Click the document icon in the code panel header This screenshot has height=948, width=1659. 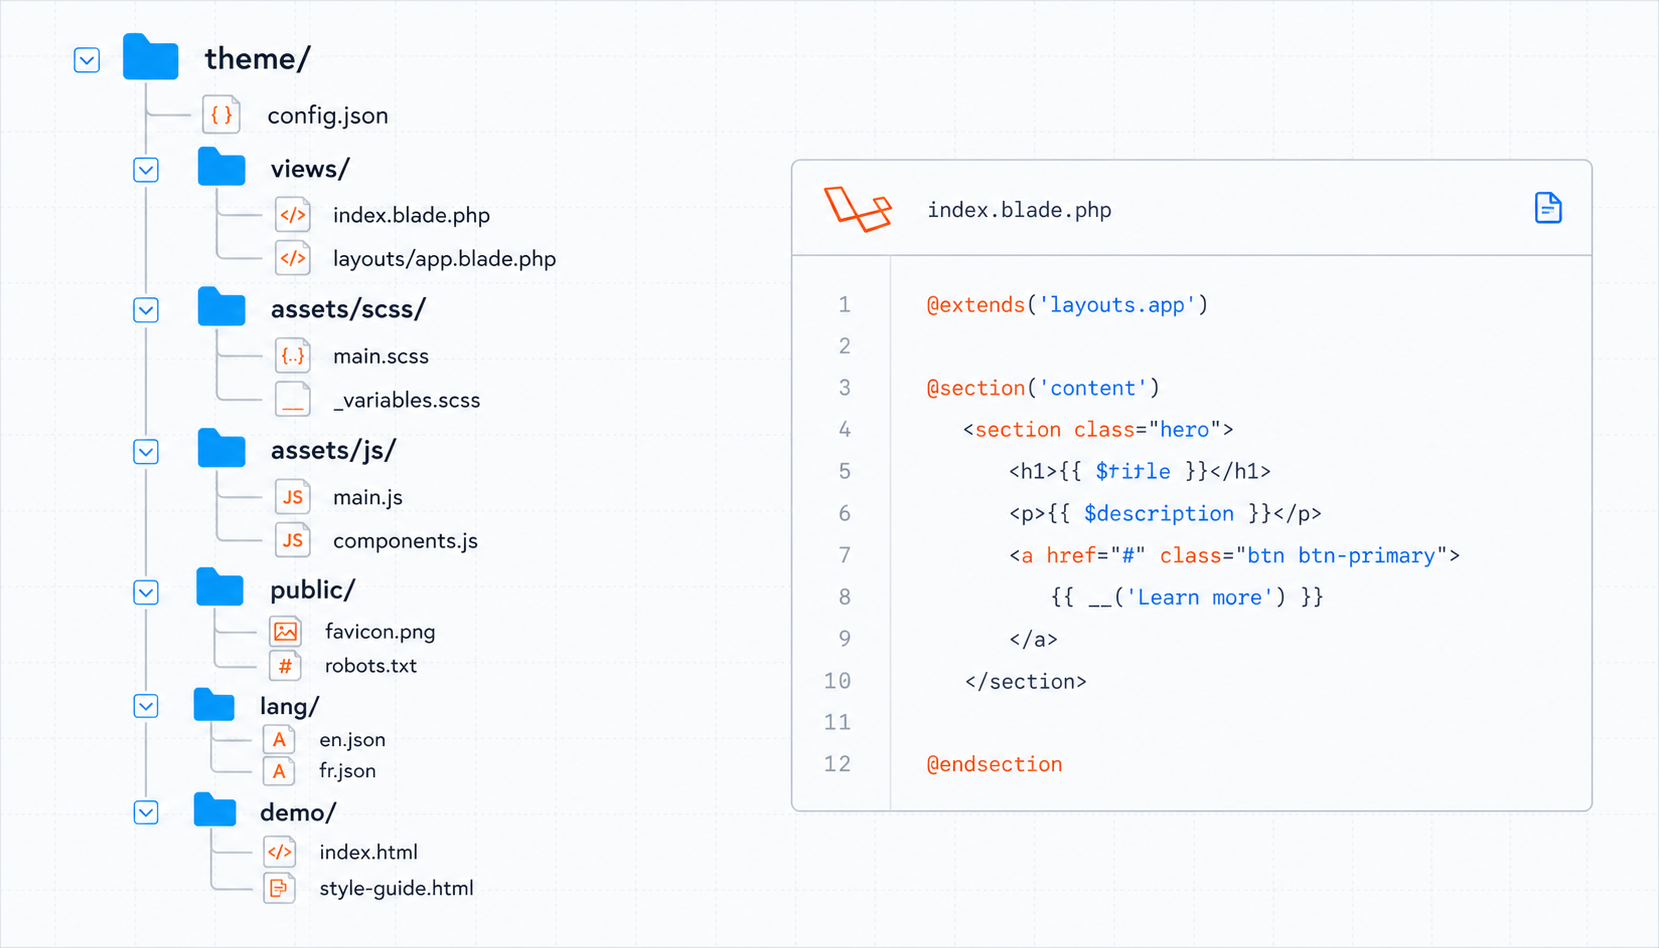[1548, 208]
